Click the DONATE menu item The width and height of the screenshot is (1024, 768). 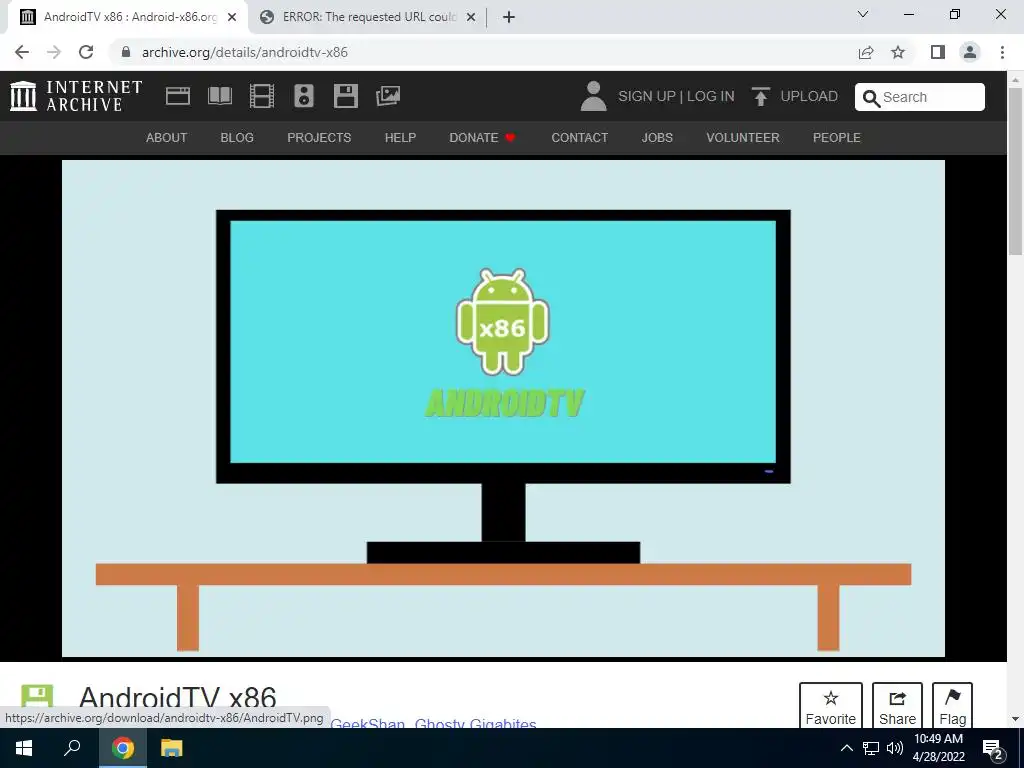point(482,138)
